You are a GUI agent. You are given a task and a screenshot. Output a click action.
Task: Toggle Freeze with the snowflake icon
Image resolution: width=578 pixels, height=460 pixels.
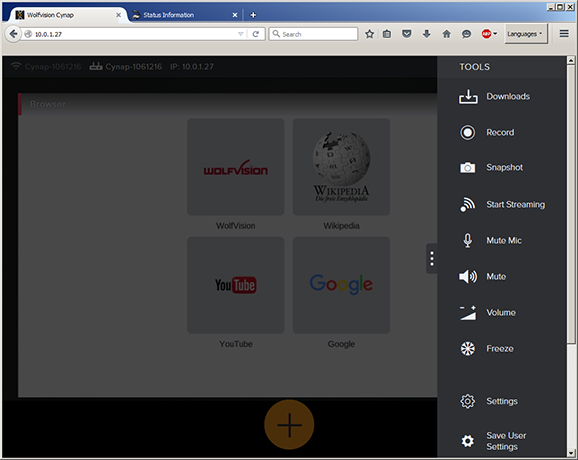pyautogui.click(x=468, y=349)
